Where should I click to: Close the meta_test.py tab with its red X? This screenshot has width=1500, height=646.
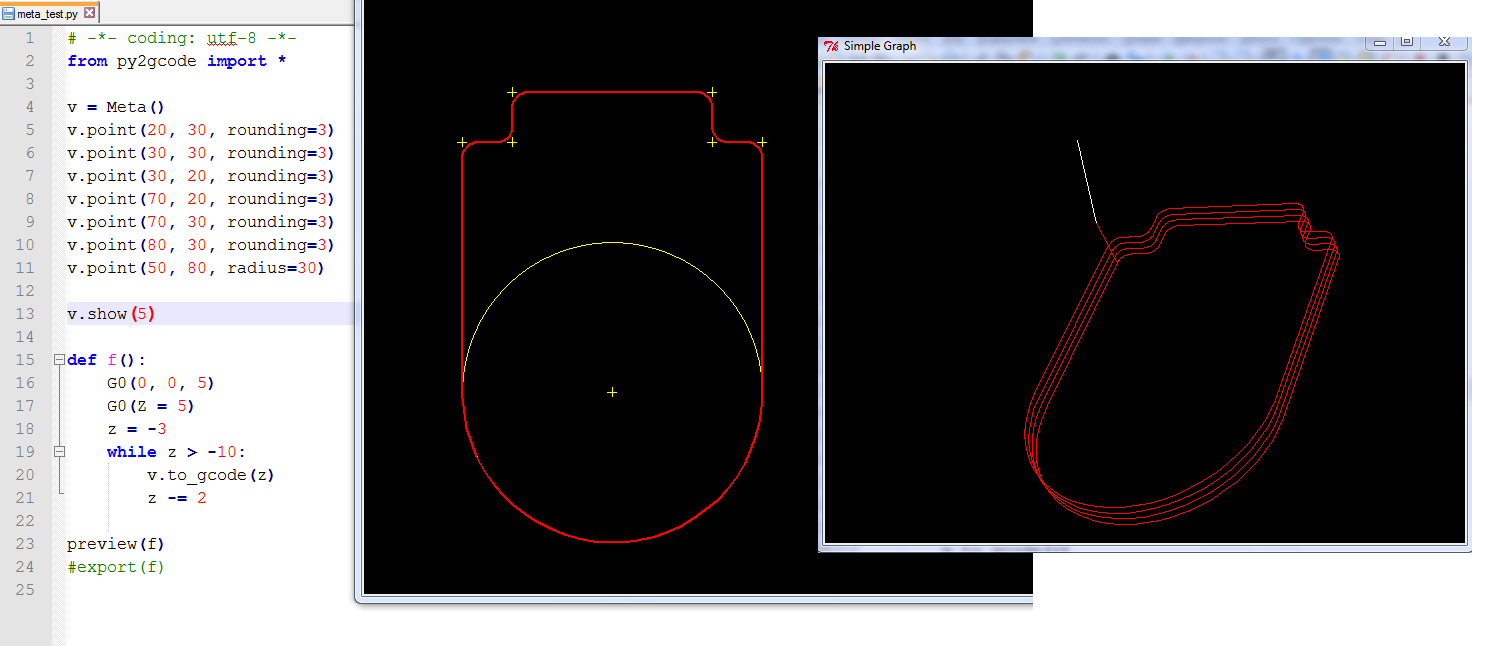pyautogui.click(x=89, y=13)
